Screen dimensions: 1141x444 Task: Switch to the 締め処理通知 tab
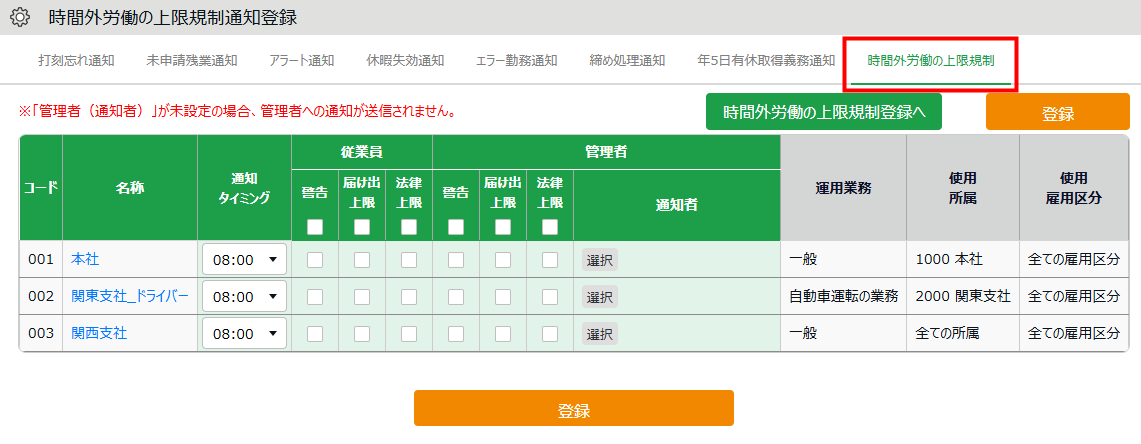coord(627,60)
